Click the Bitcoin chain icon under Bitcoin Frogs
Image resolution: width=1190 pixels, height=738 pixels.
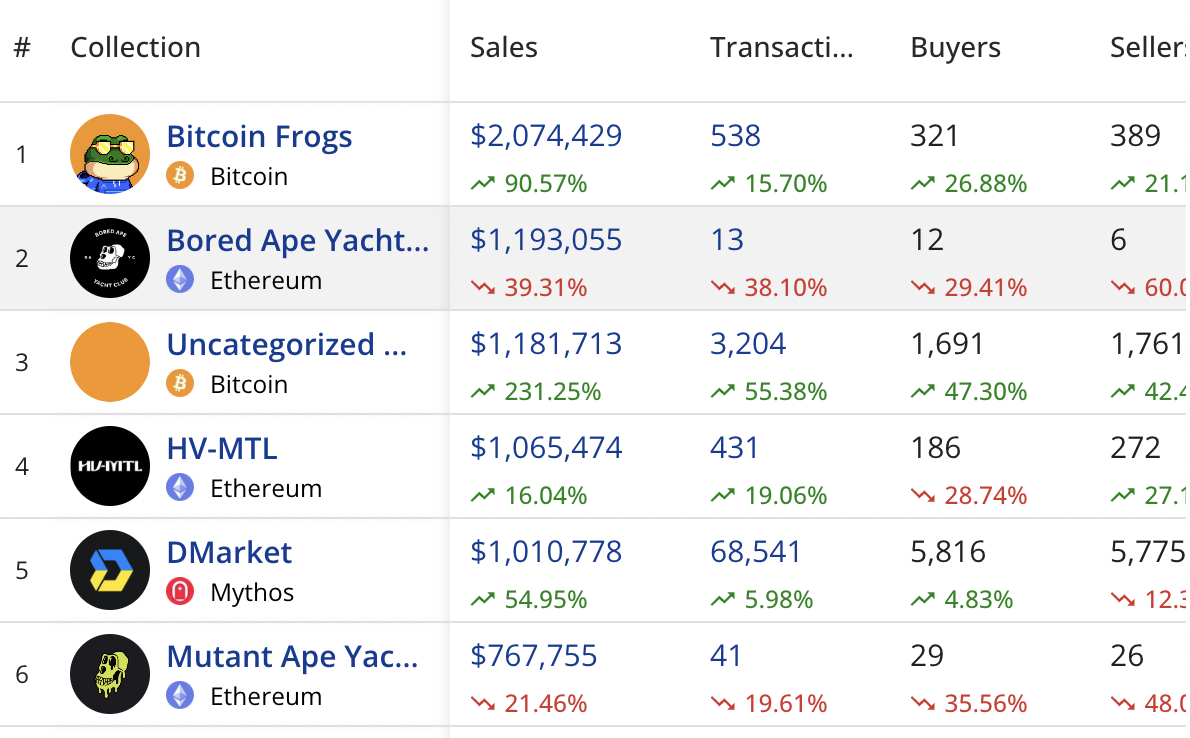point(180,176)
